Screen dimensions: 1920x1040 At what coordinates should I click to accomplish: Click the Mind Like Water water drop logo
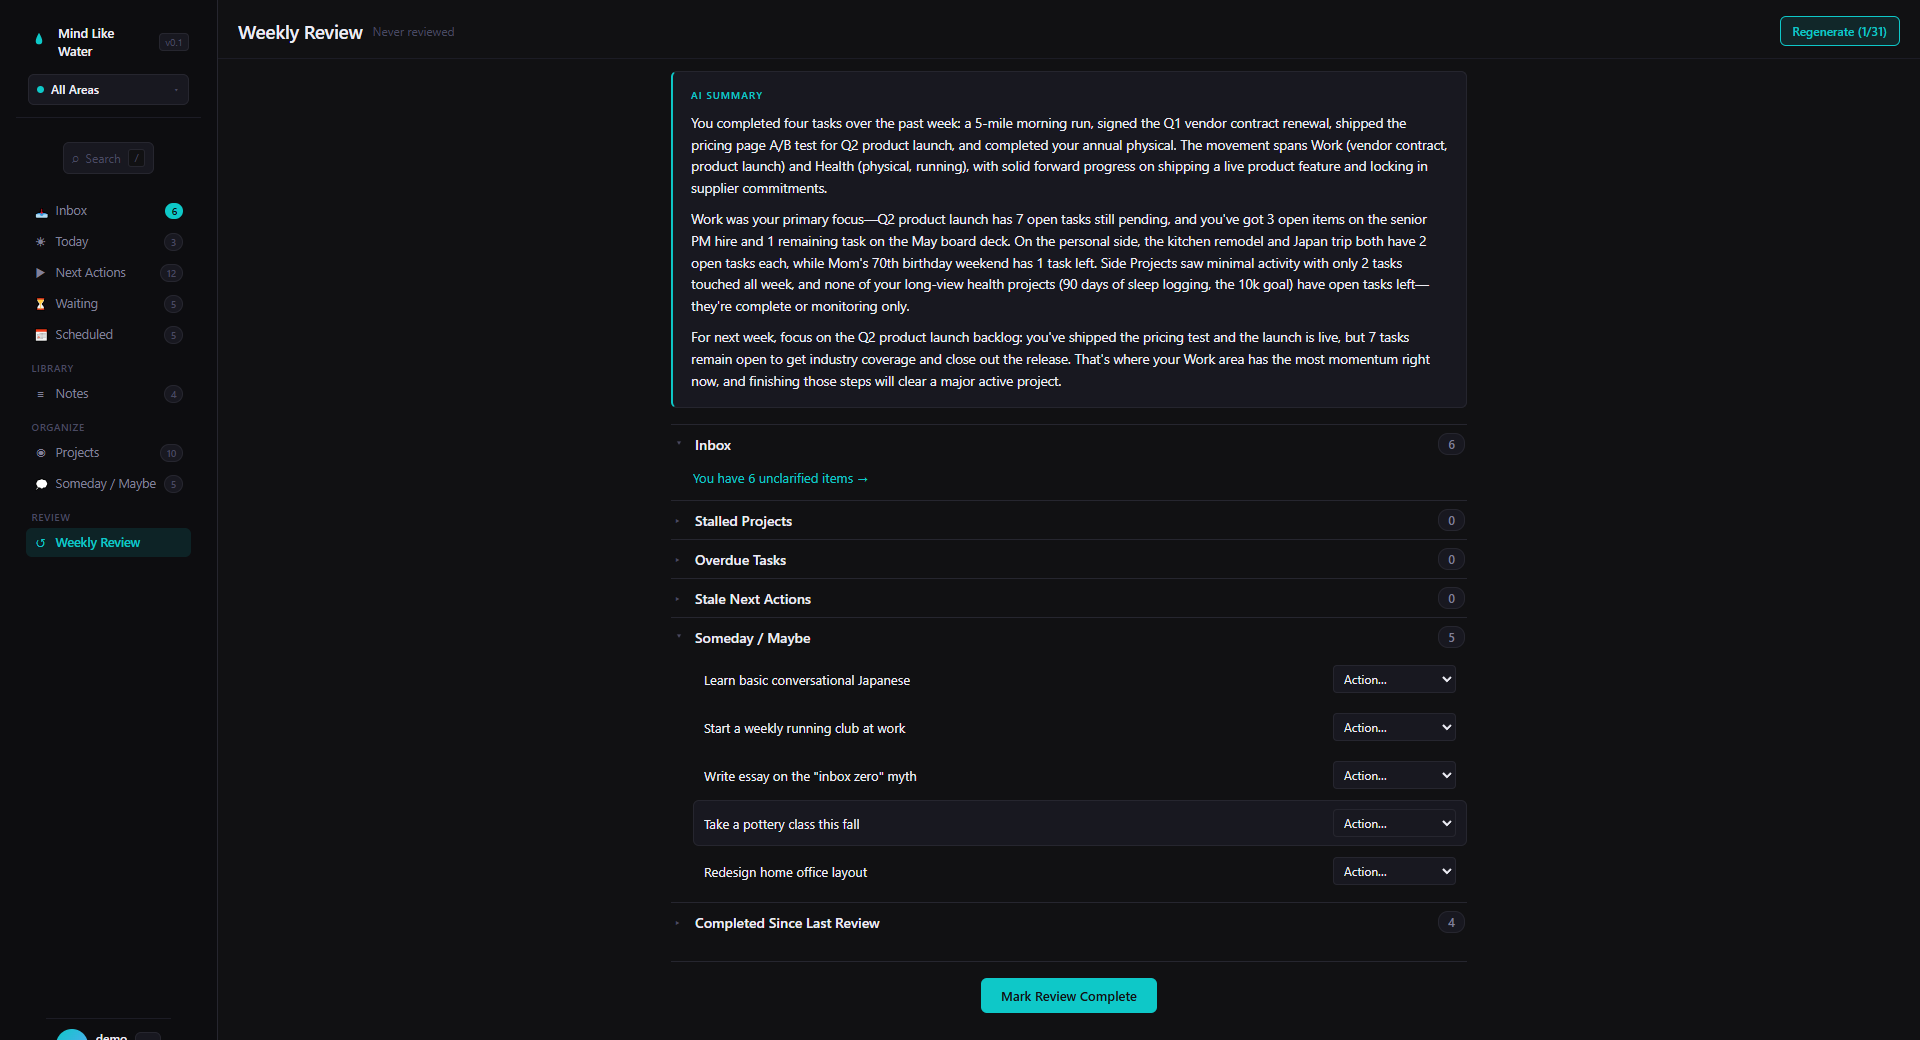[38, 40]
